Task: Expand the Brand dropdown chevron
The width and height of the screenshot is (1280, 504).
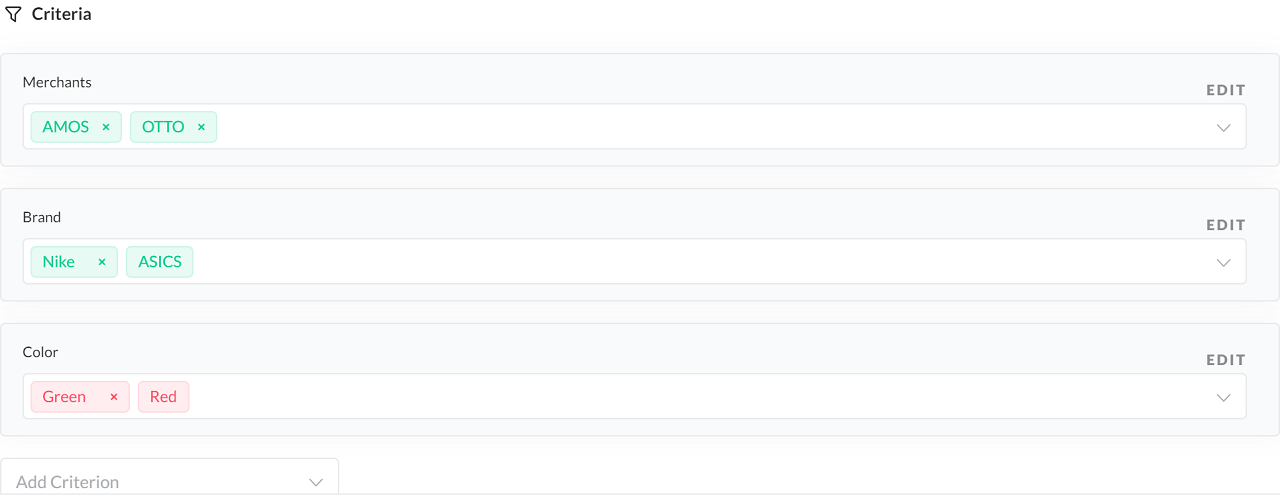Action: pos(1223,262)
